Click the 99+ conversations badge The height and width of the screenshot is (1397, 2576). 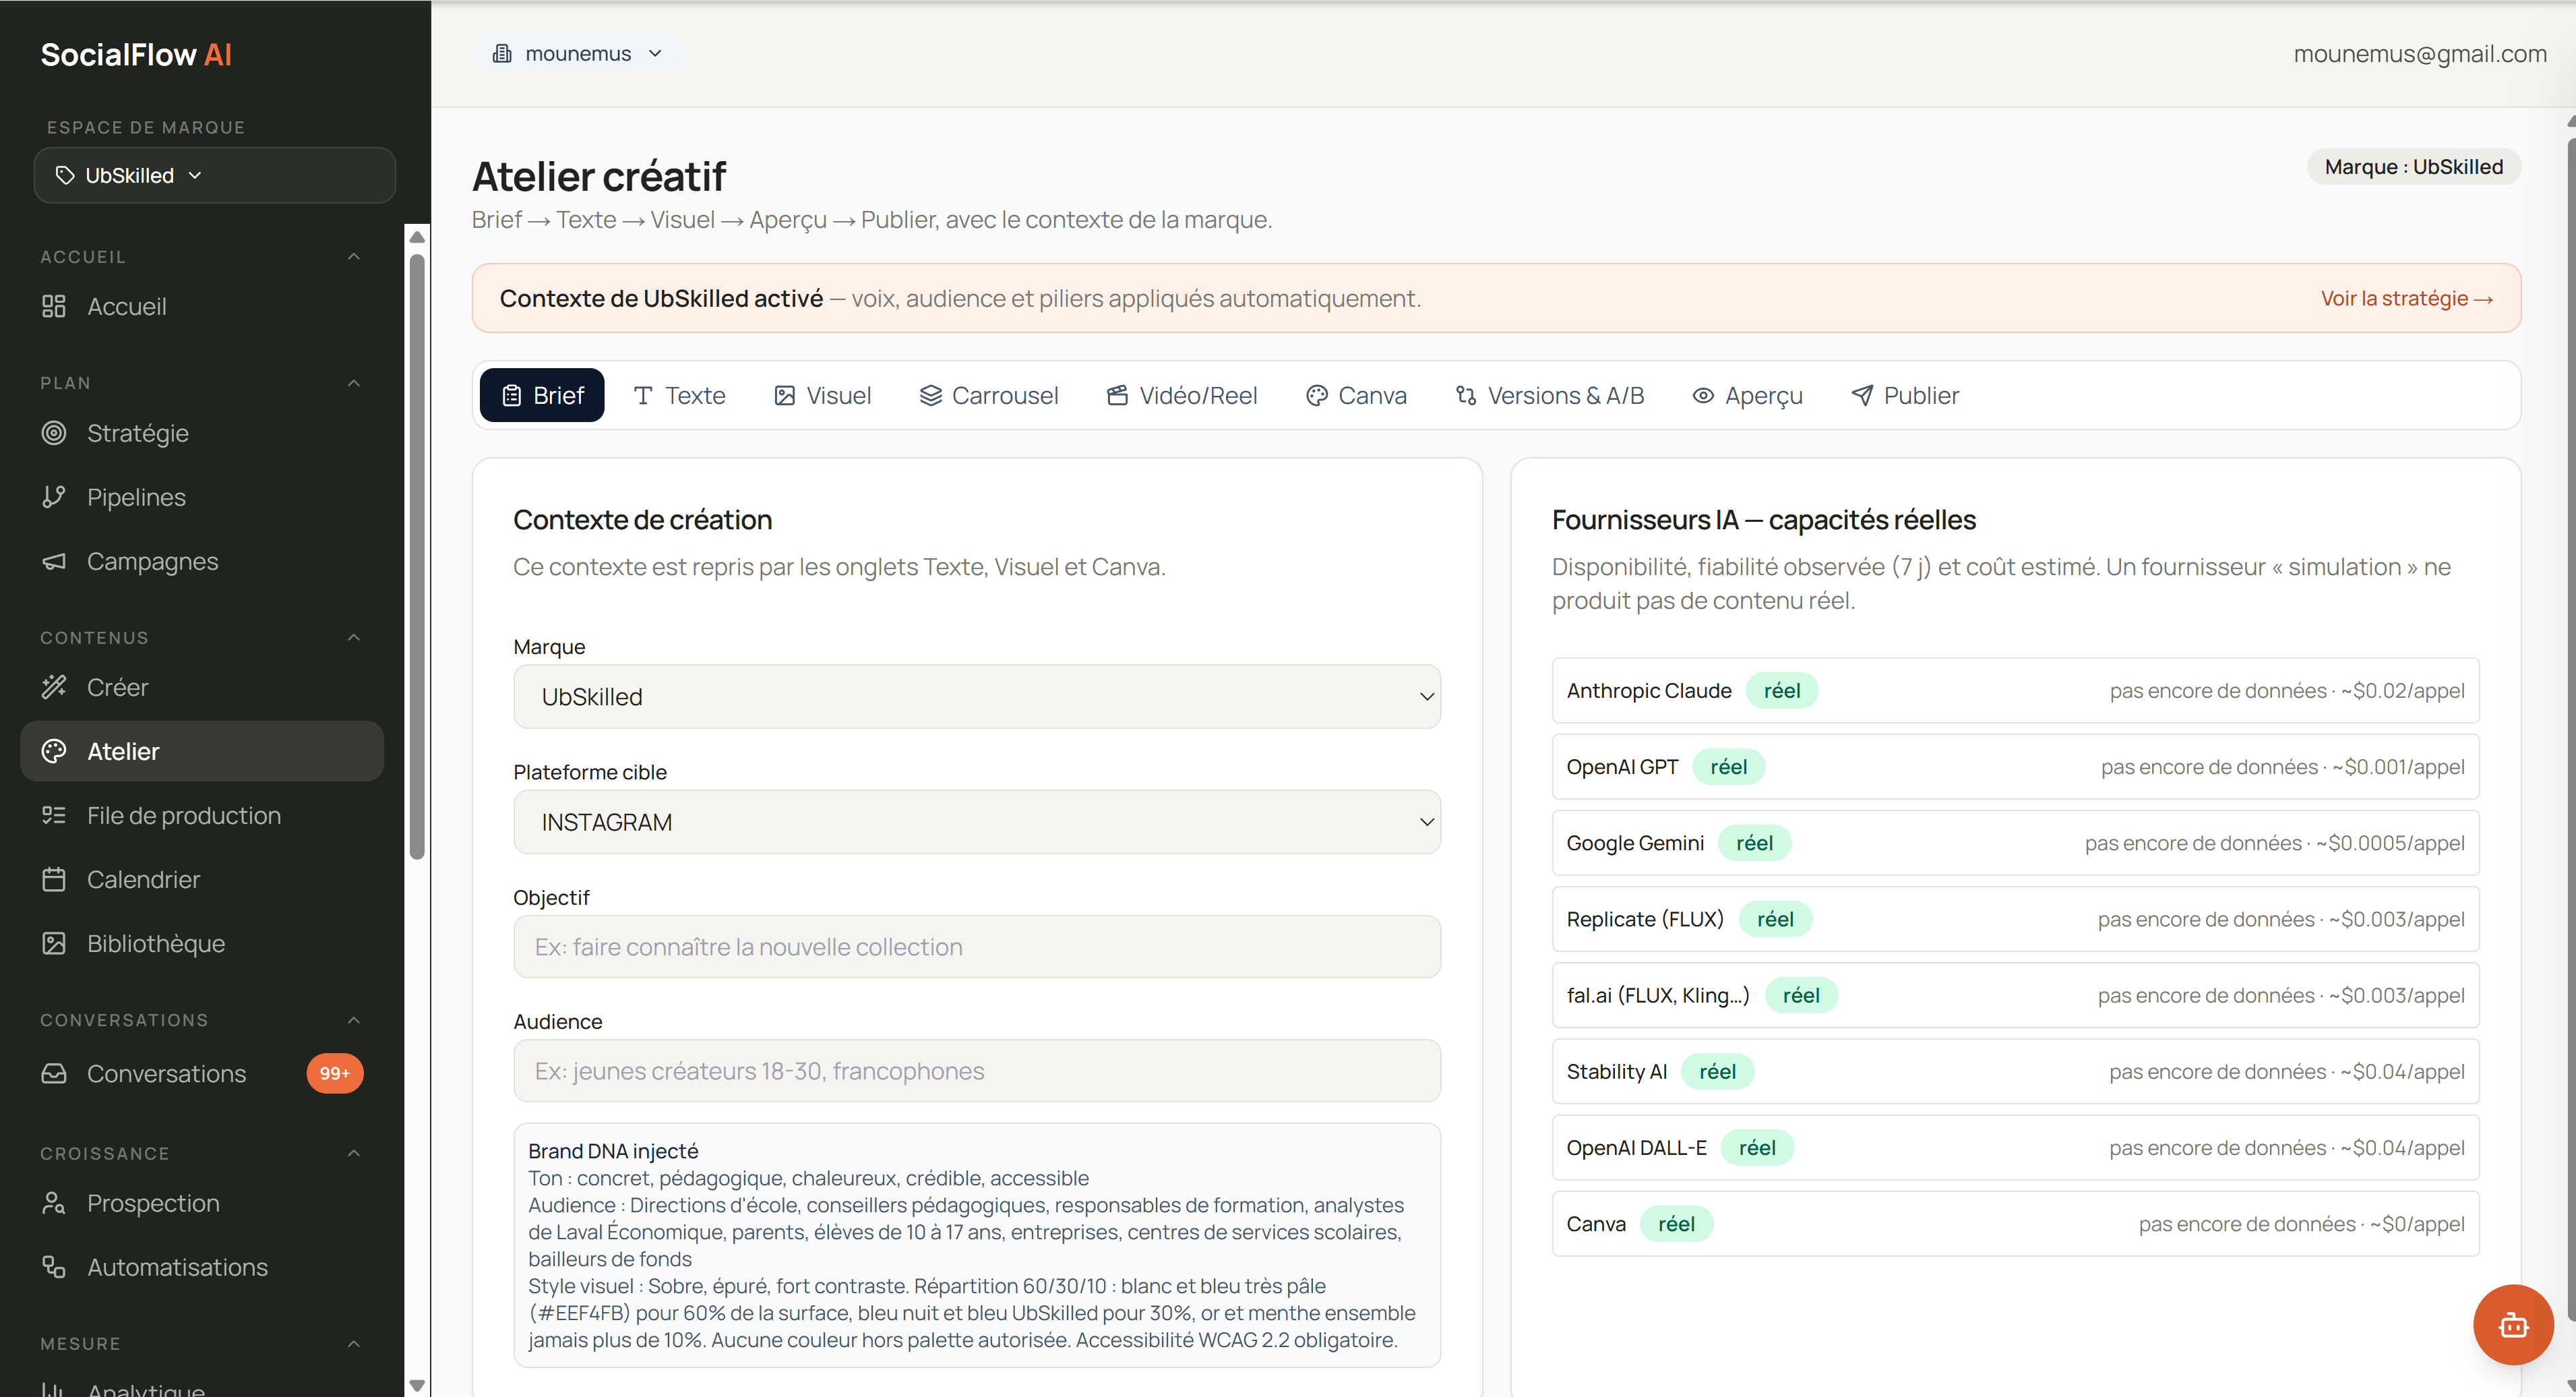tap(335, 1073)
